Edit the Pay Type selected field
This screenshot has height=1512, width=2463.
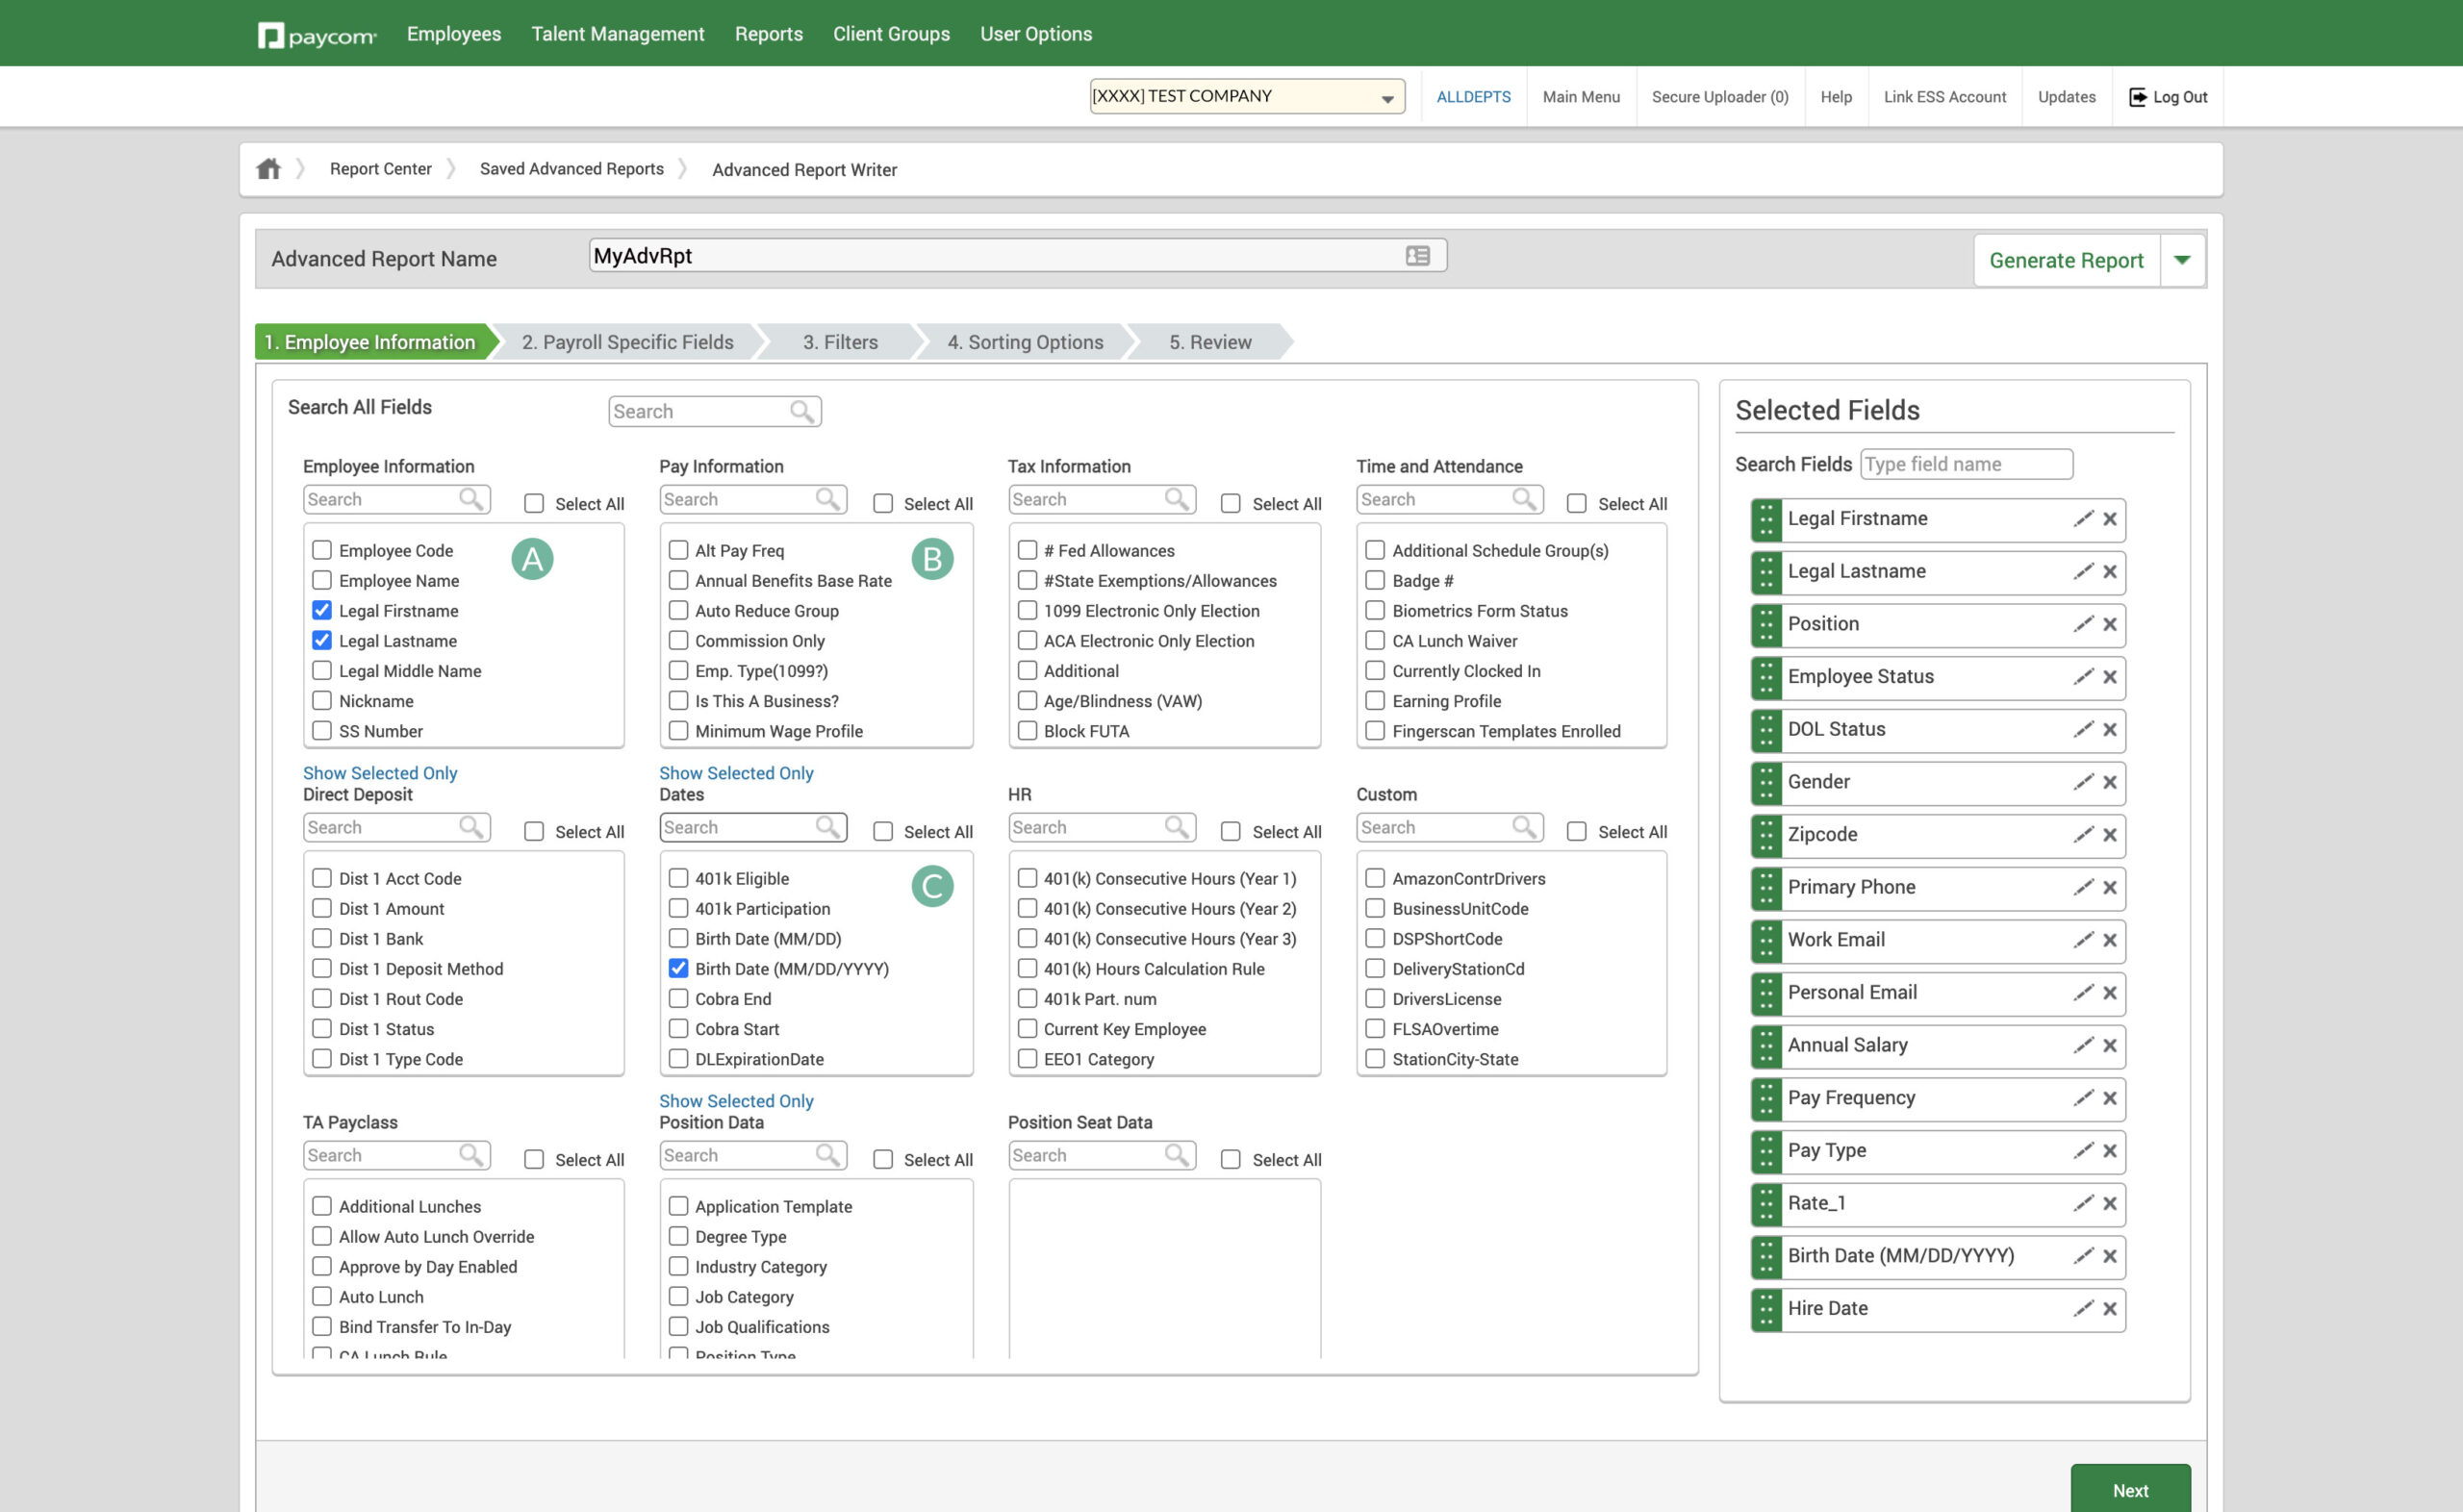point(2083,1151)
